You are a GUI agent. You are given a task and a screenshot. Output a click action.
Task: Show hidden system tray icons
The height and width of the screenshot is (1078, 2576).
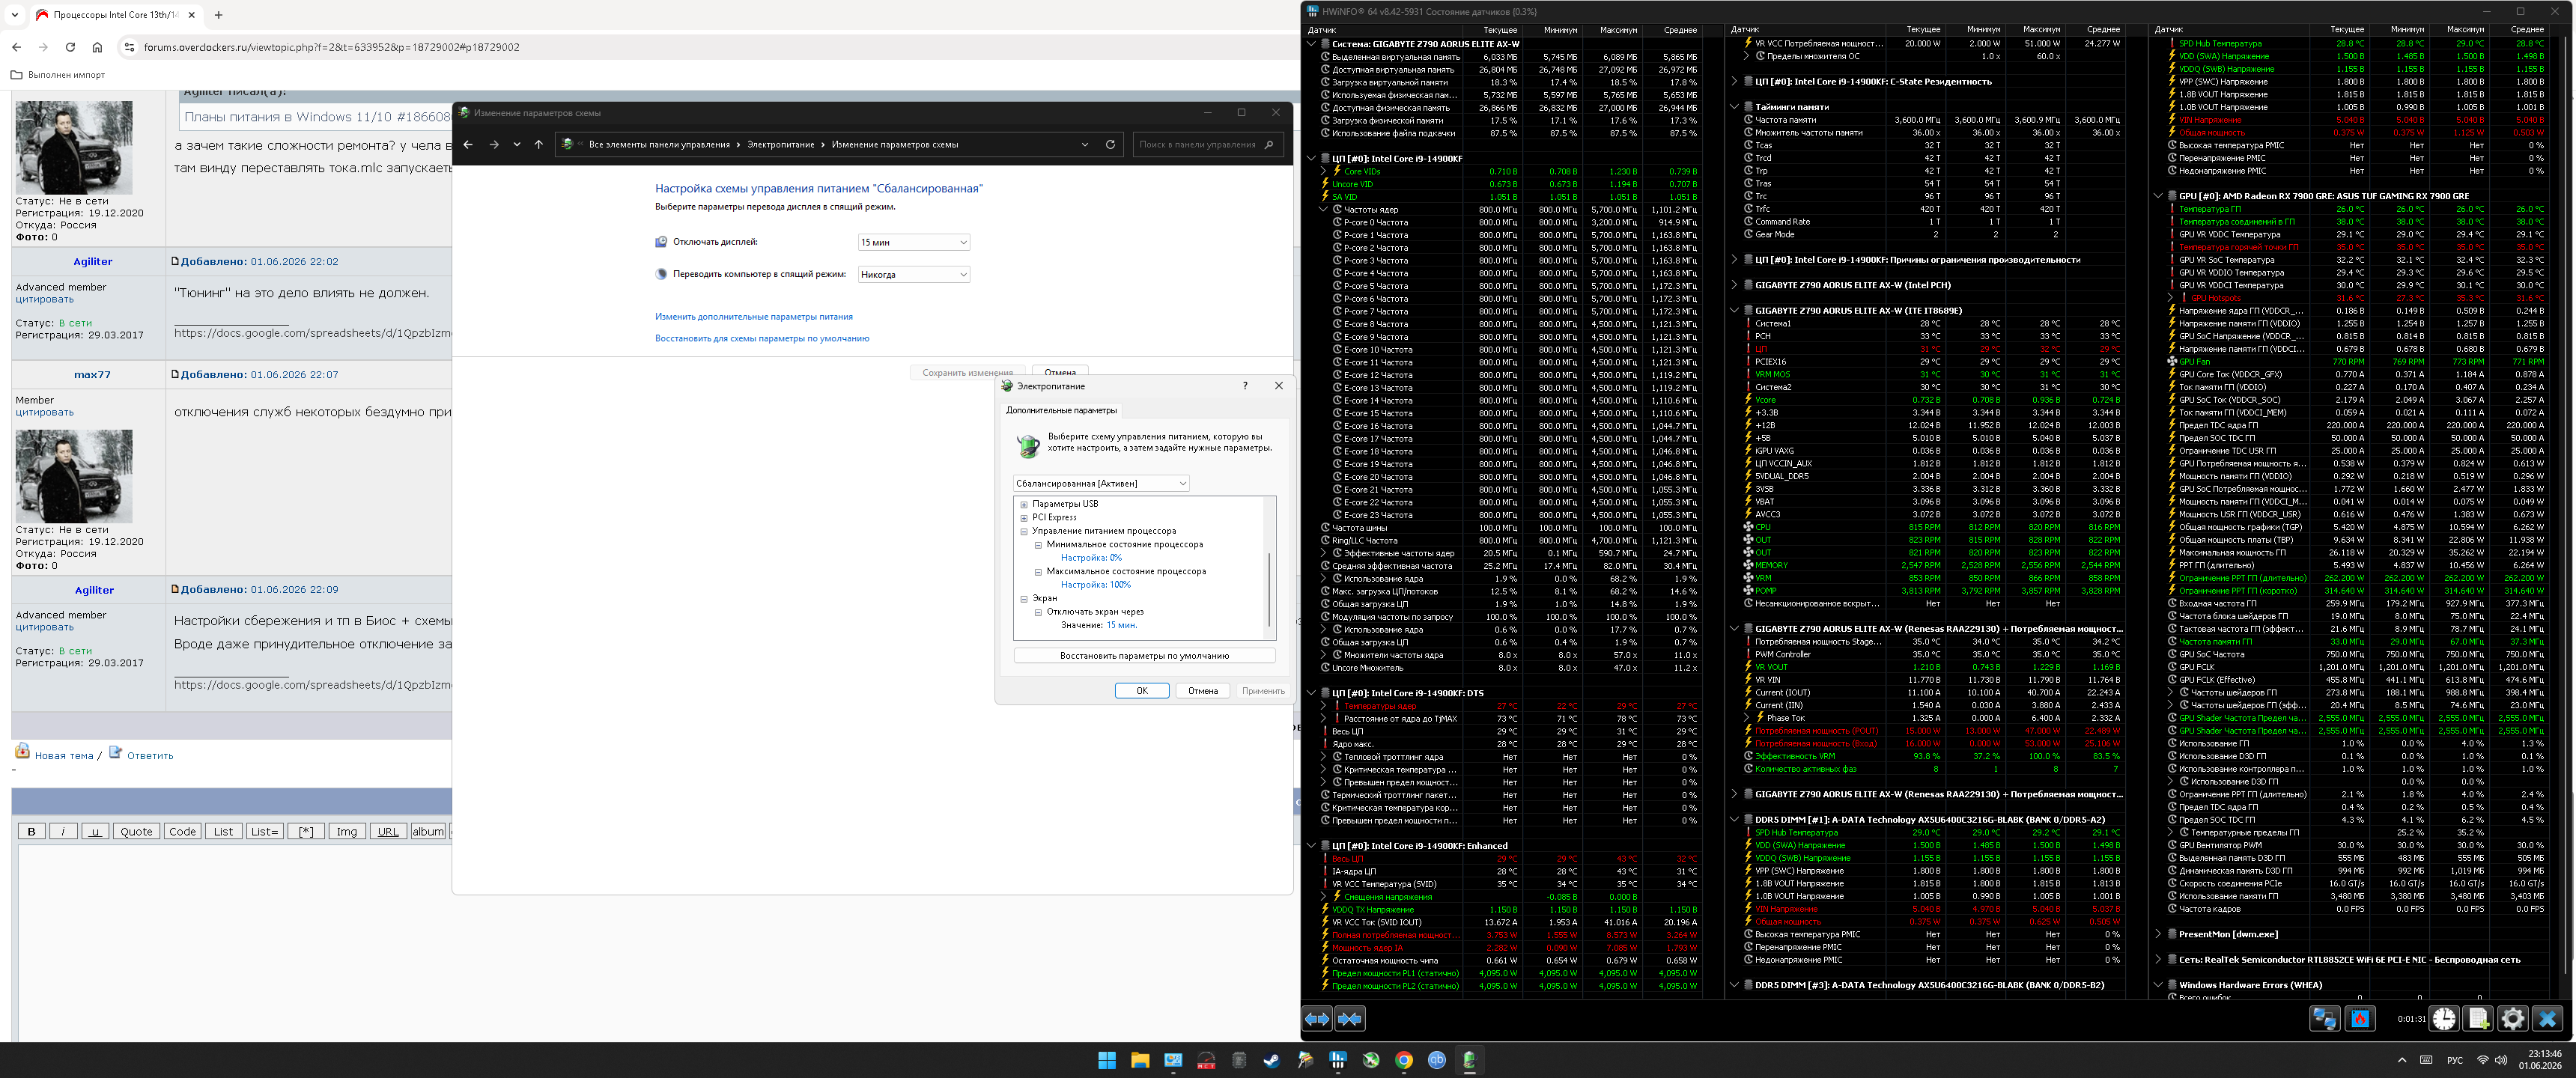2402,1060
